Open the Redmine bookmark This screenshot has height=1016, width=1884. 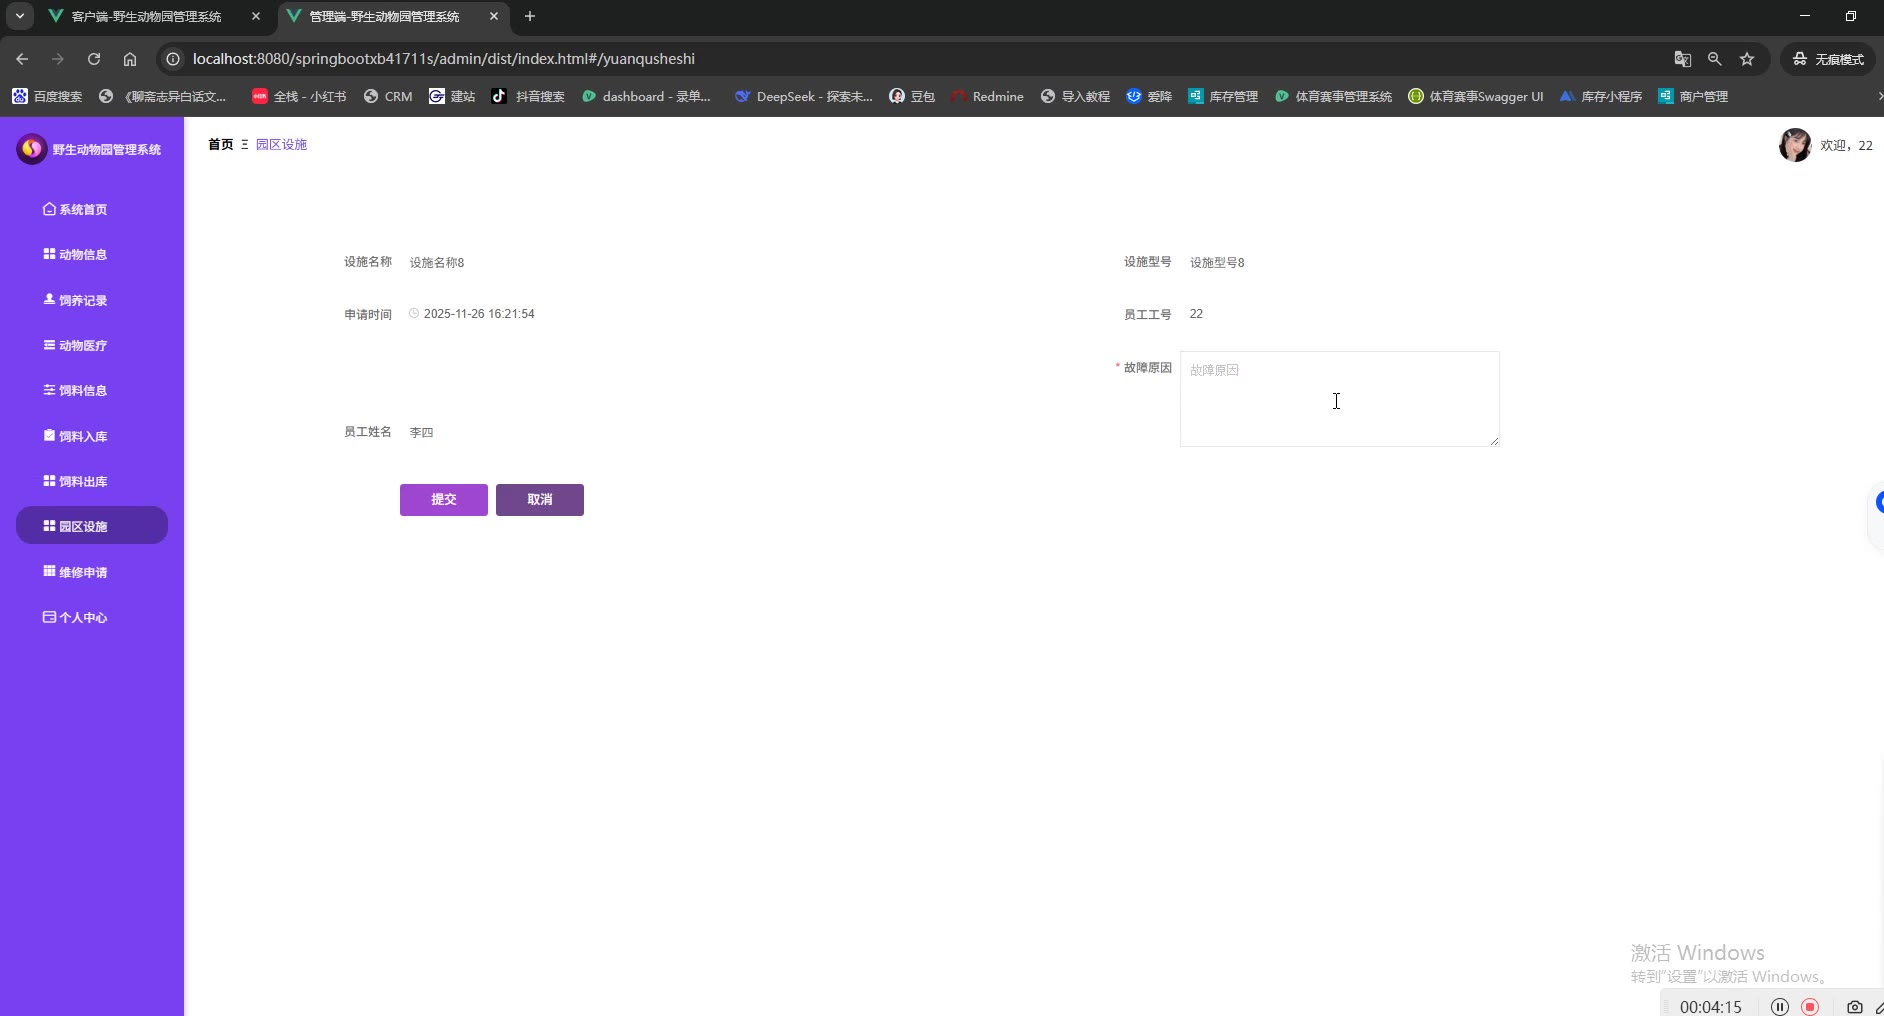coord(987,97)
